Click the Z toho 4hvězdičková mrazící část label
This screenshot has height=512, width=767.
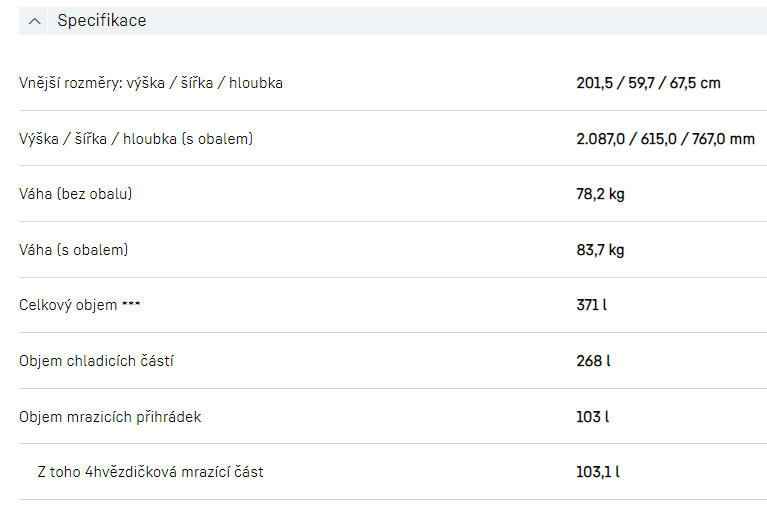[150, 472]
